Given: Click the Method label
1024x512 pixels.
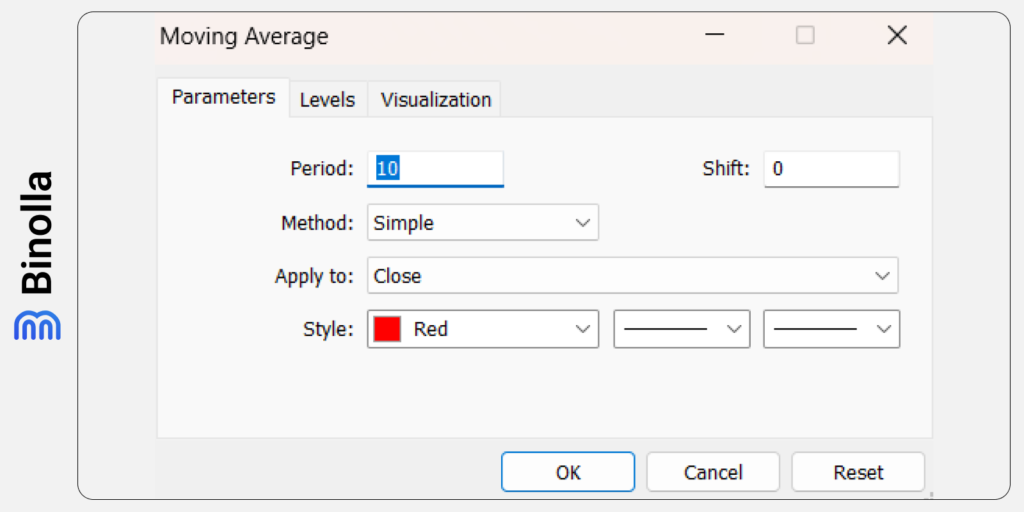Looking at the screenshot, I should [317, 223].
